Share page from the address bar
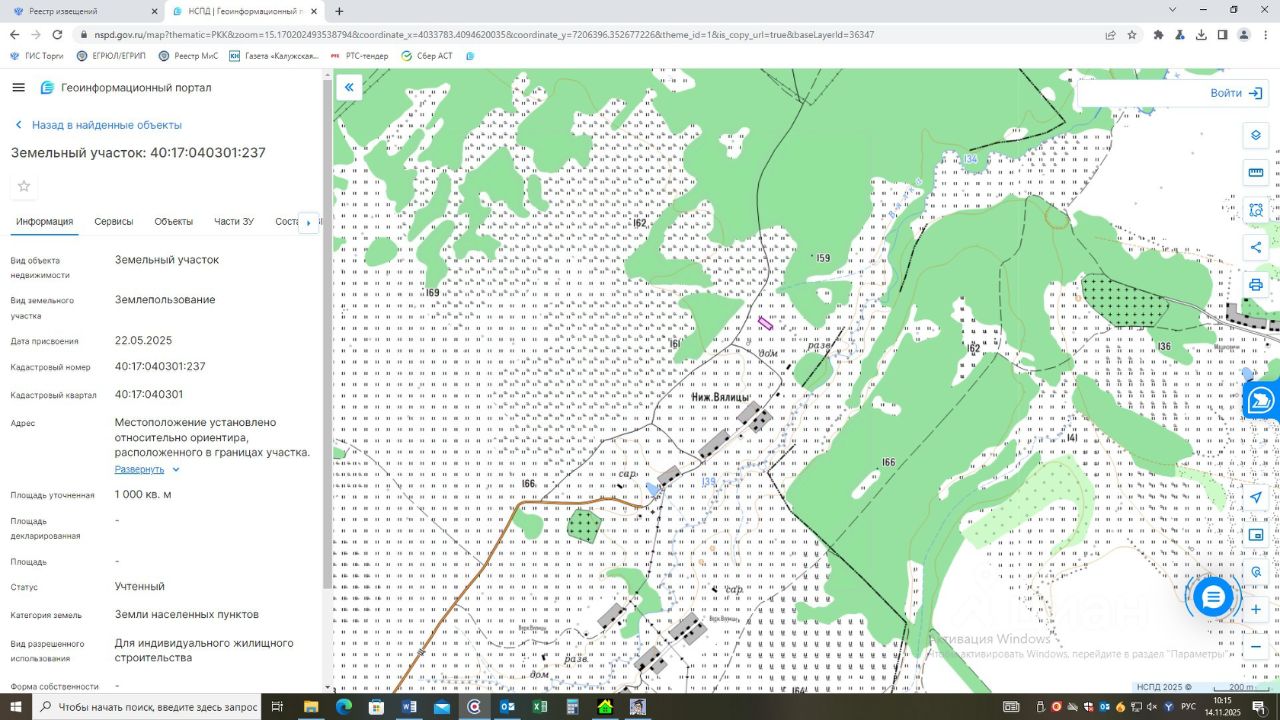The image size is (1280, 720). [x=1110, y=34]
